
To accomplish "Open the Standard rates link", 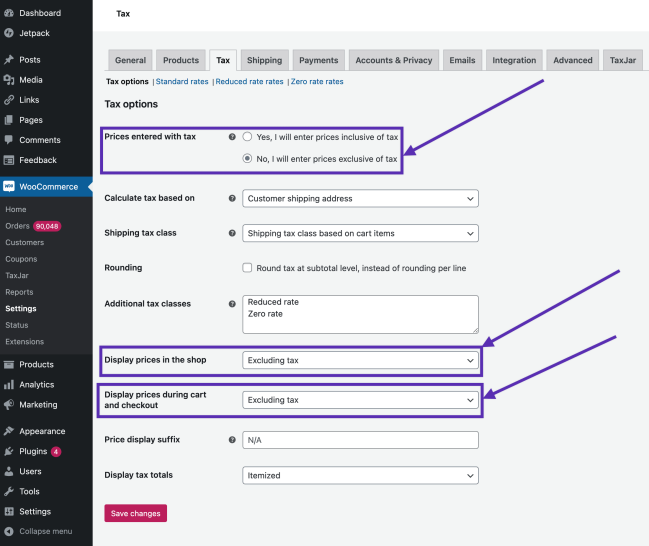I will [182, 82].
